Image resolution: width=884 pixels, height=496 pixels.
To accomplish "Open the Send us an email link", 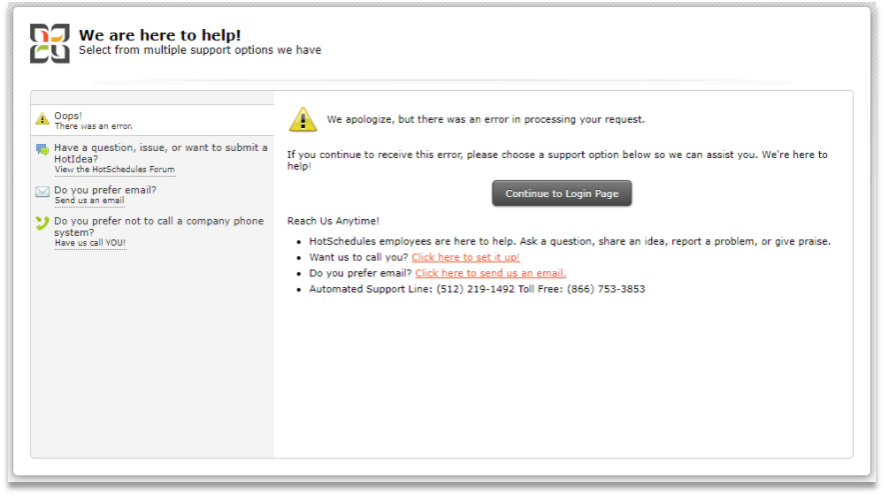I will coord(89,200).
